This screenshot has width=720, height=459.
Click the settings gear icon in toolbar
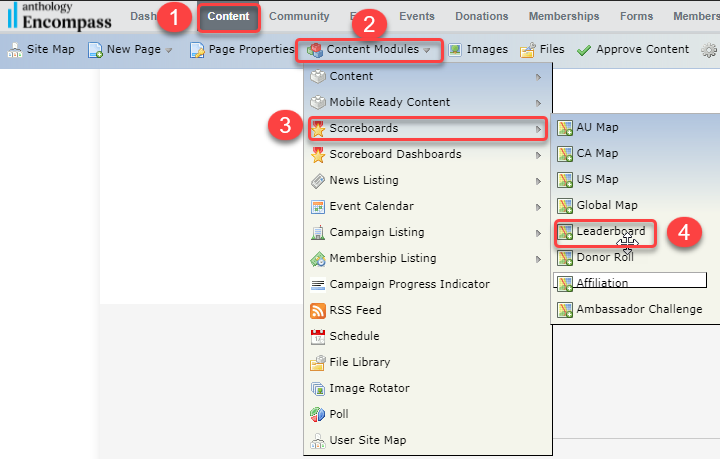click(x=709, y=50)
